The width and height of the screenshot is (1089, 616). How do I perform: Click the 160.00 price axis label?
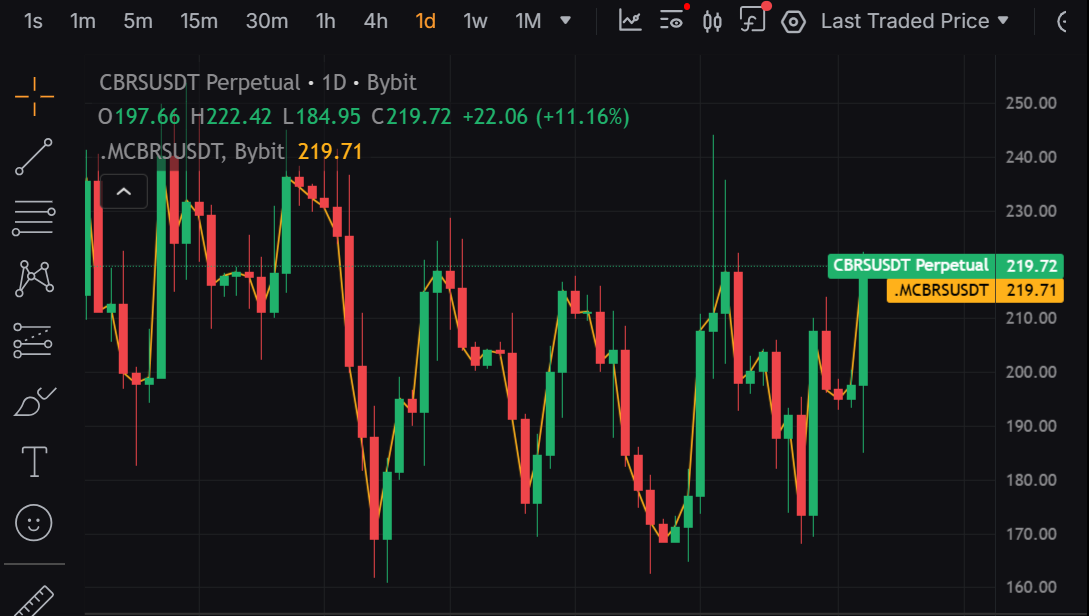(1031, 588)
